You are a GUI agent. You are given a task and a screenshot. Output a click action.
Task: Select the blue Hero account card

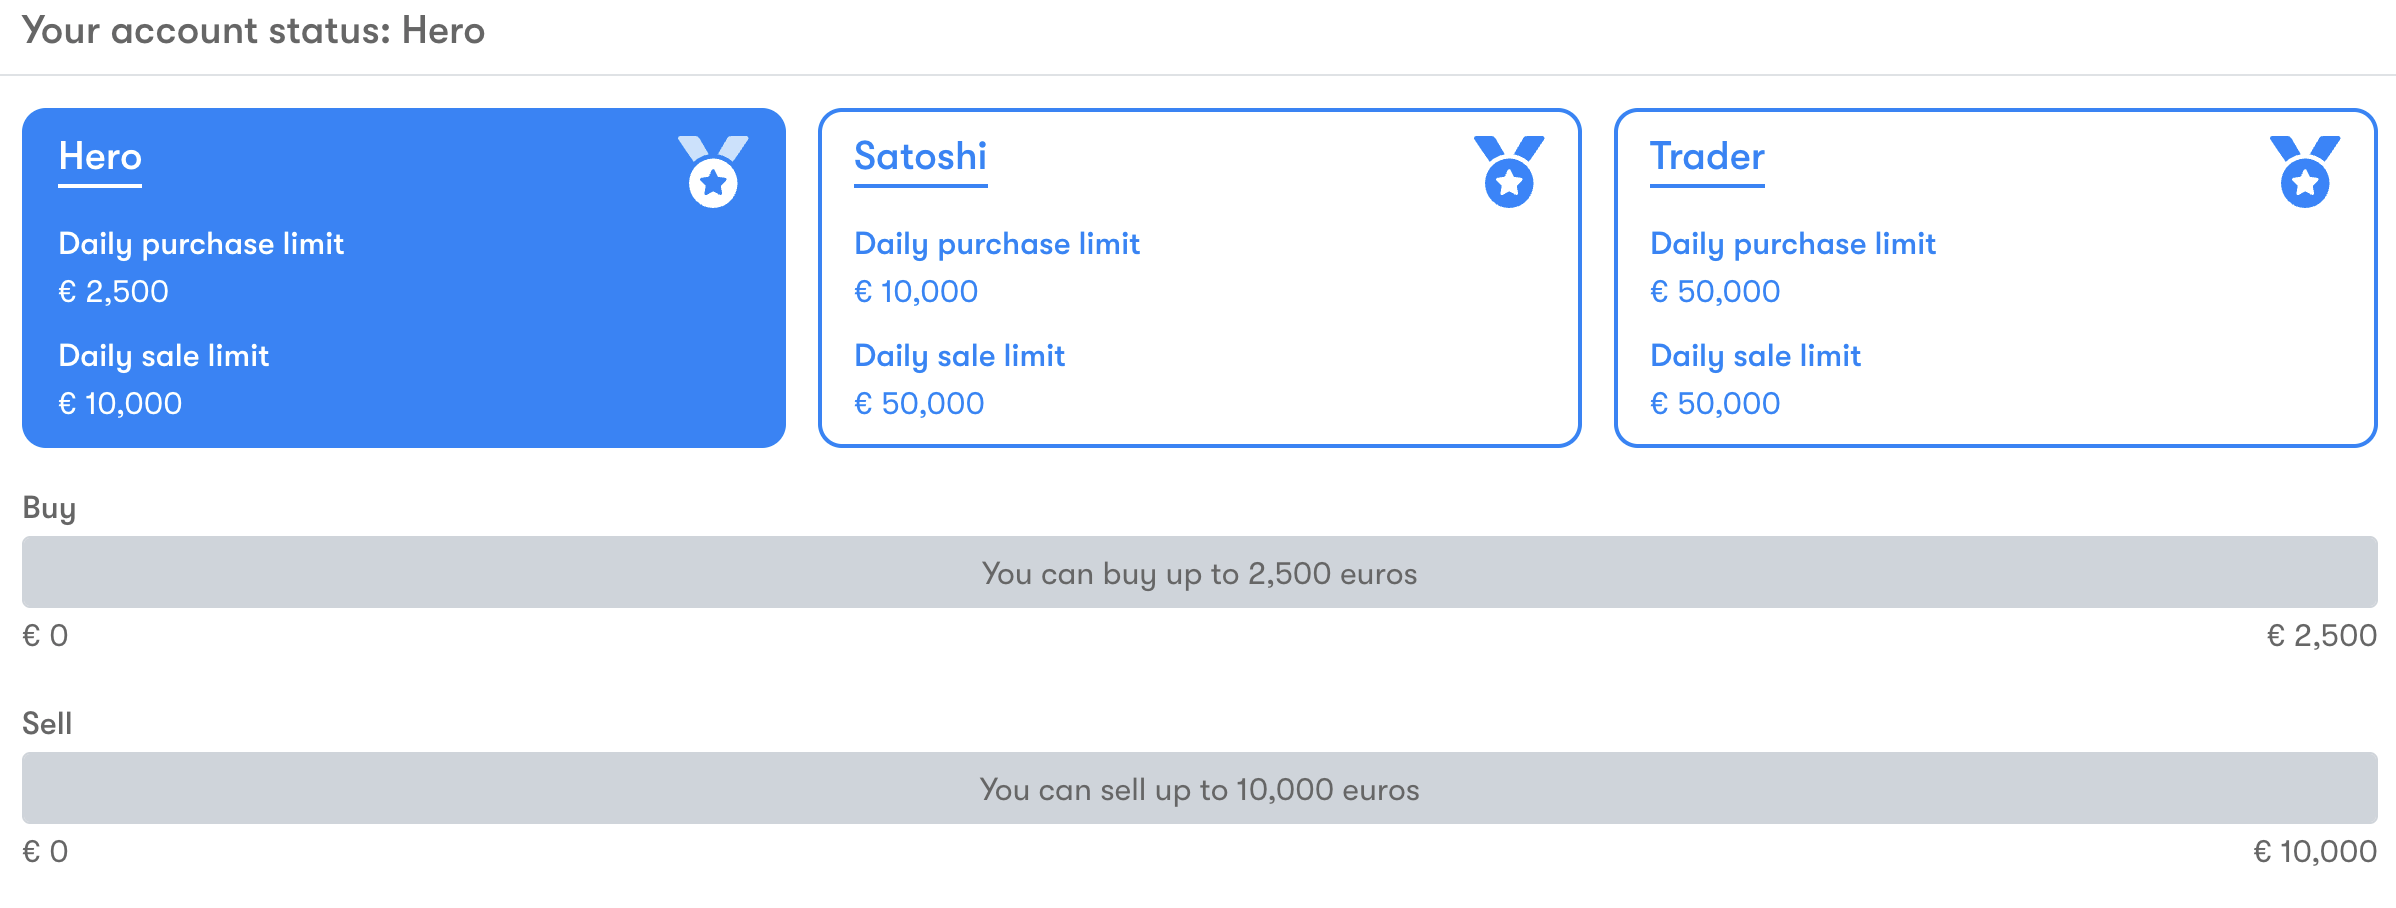[x=404, y=278]
